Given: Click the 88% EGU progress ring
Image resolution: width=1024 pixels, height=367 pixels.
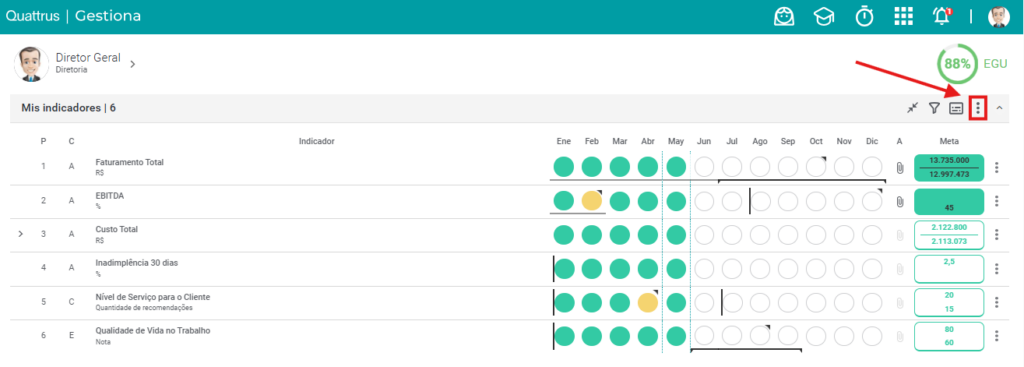Looking at the screenshot, I should point(957,64).
